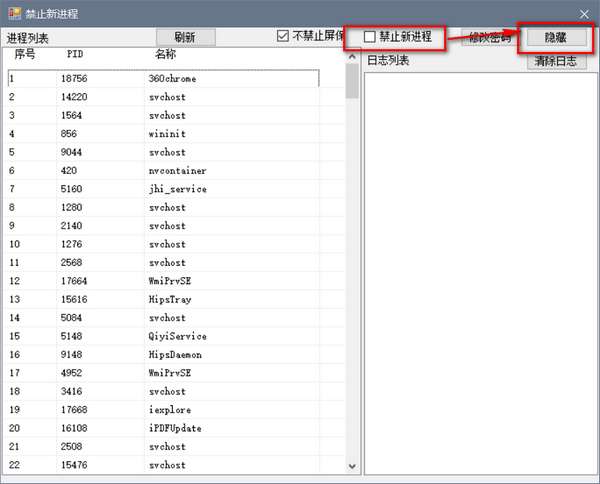
Task: Click PID value 17668
Action: tap(74, 409)
